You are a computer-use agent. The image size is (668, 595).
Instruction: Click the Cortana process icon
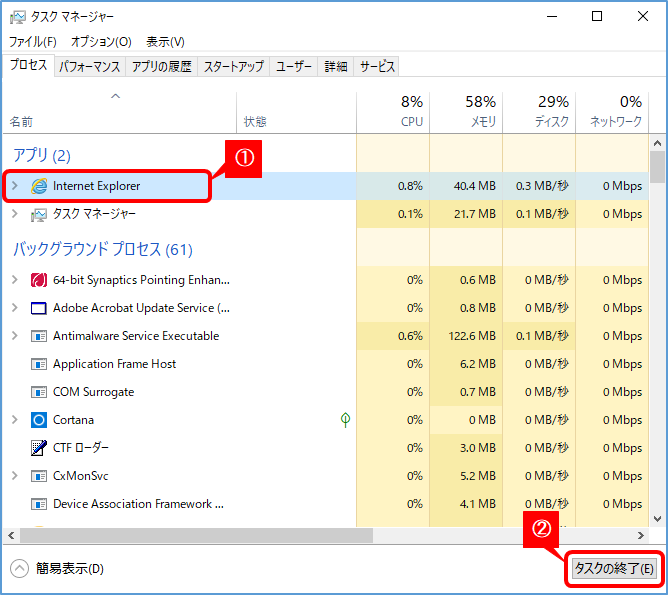click(39, 420)
